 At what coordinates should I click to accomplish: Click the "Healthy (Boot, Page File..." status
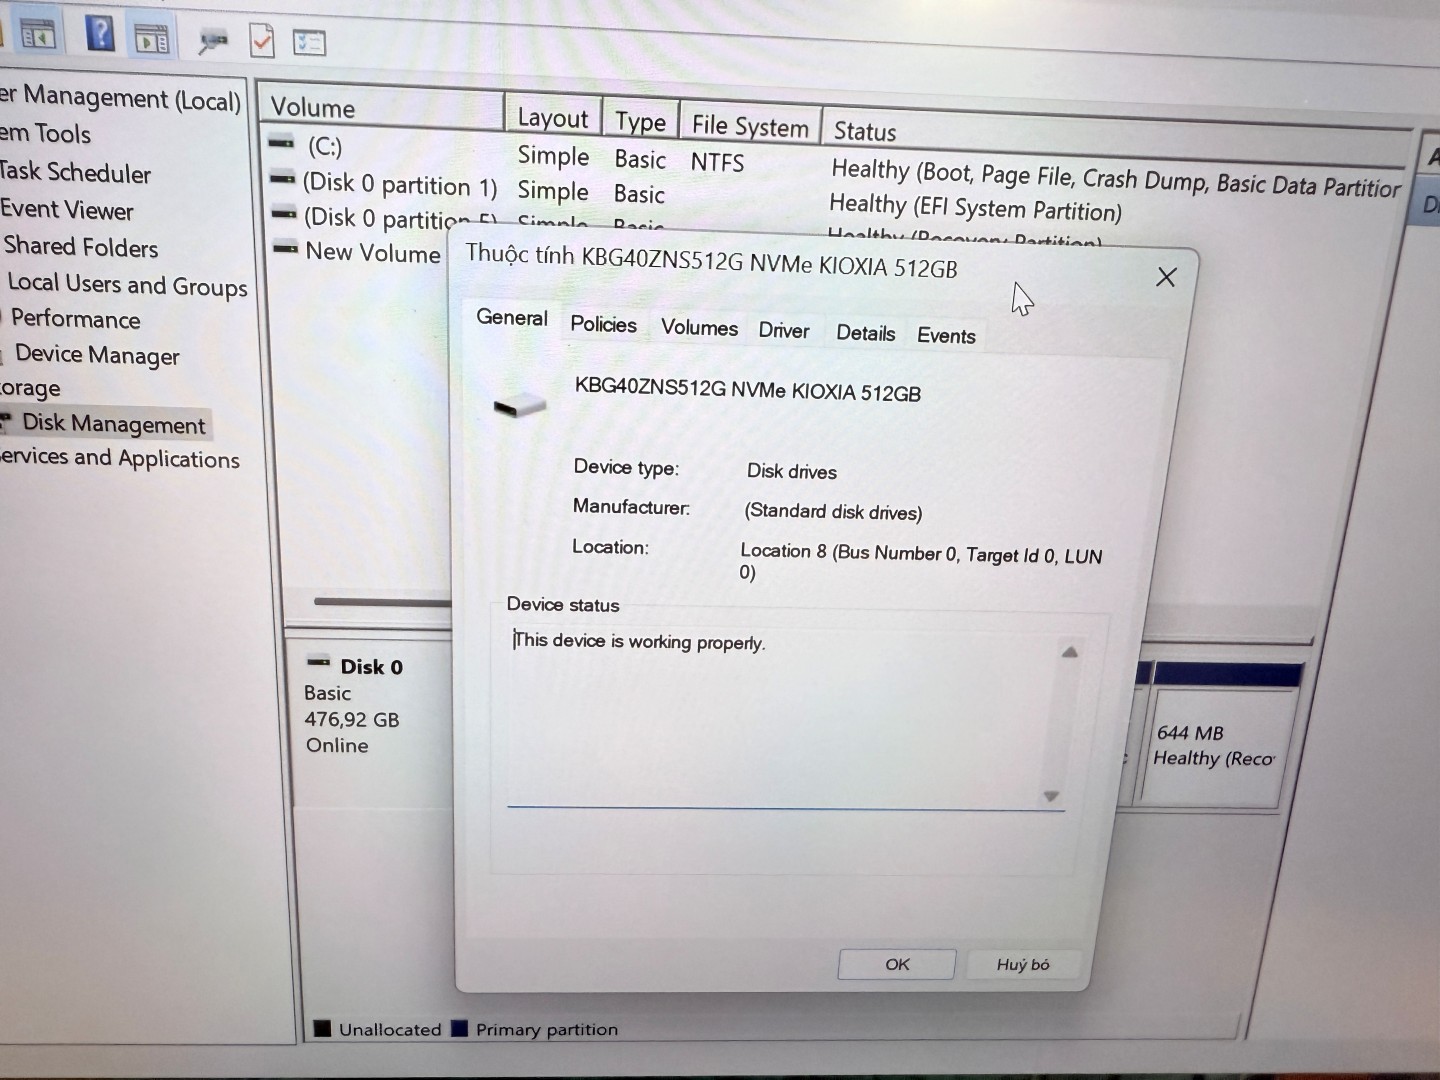point(1115,178)
